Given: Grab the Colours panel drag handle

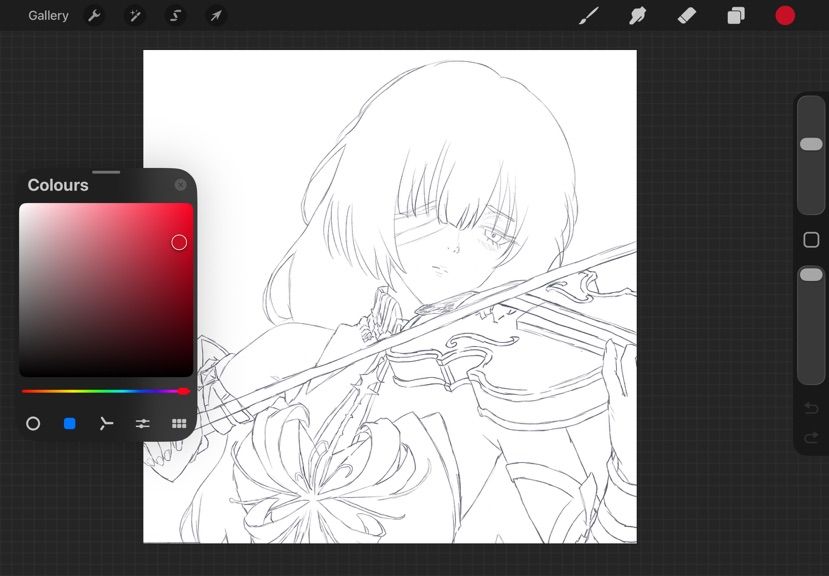Looking at the screenshot, I should [106, 172].
